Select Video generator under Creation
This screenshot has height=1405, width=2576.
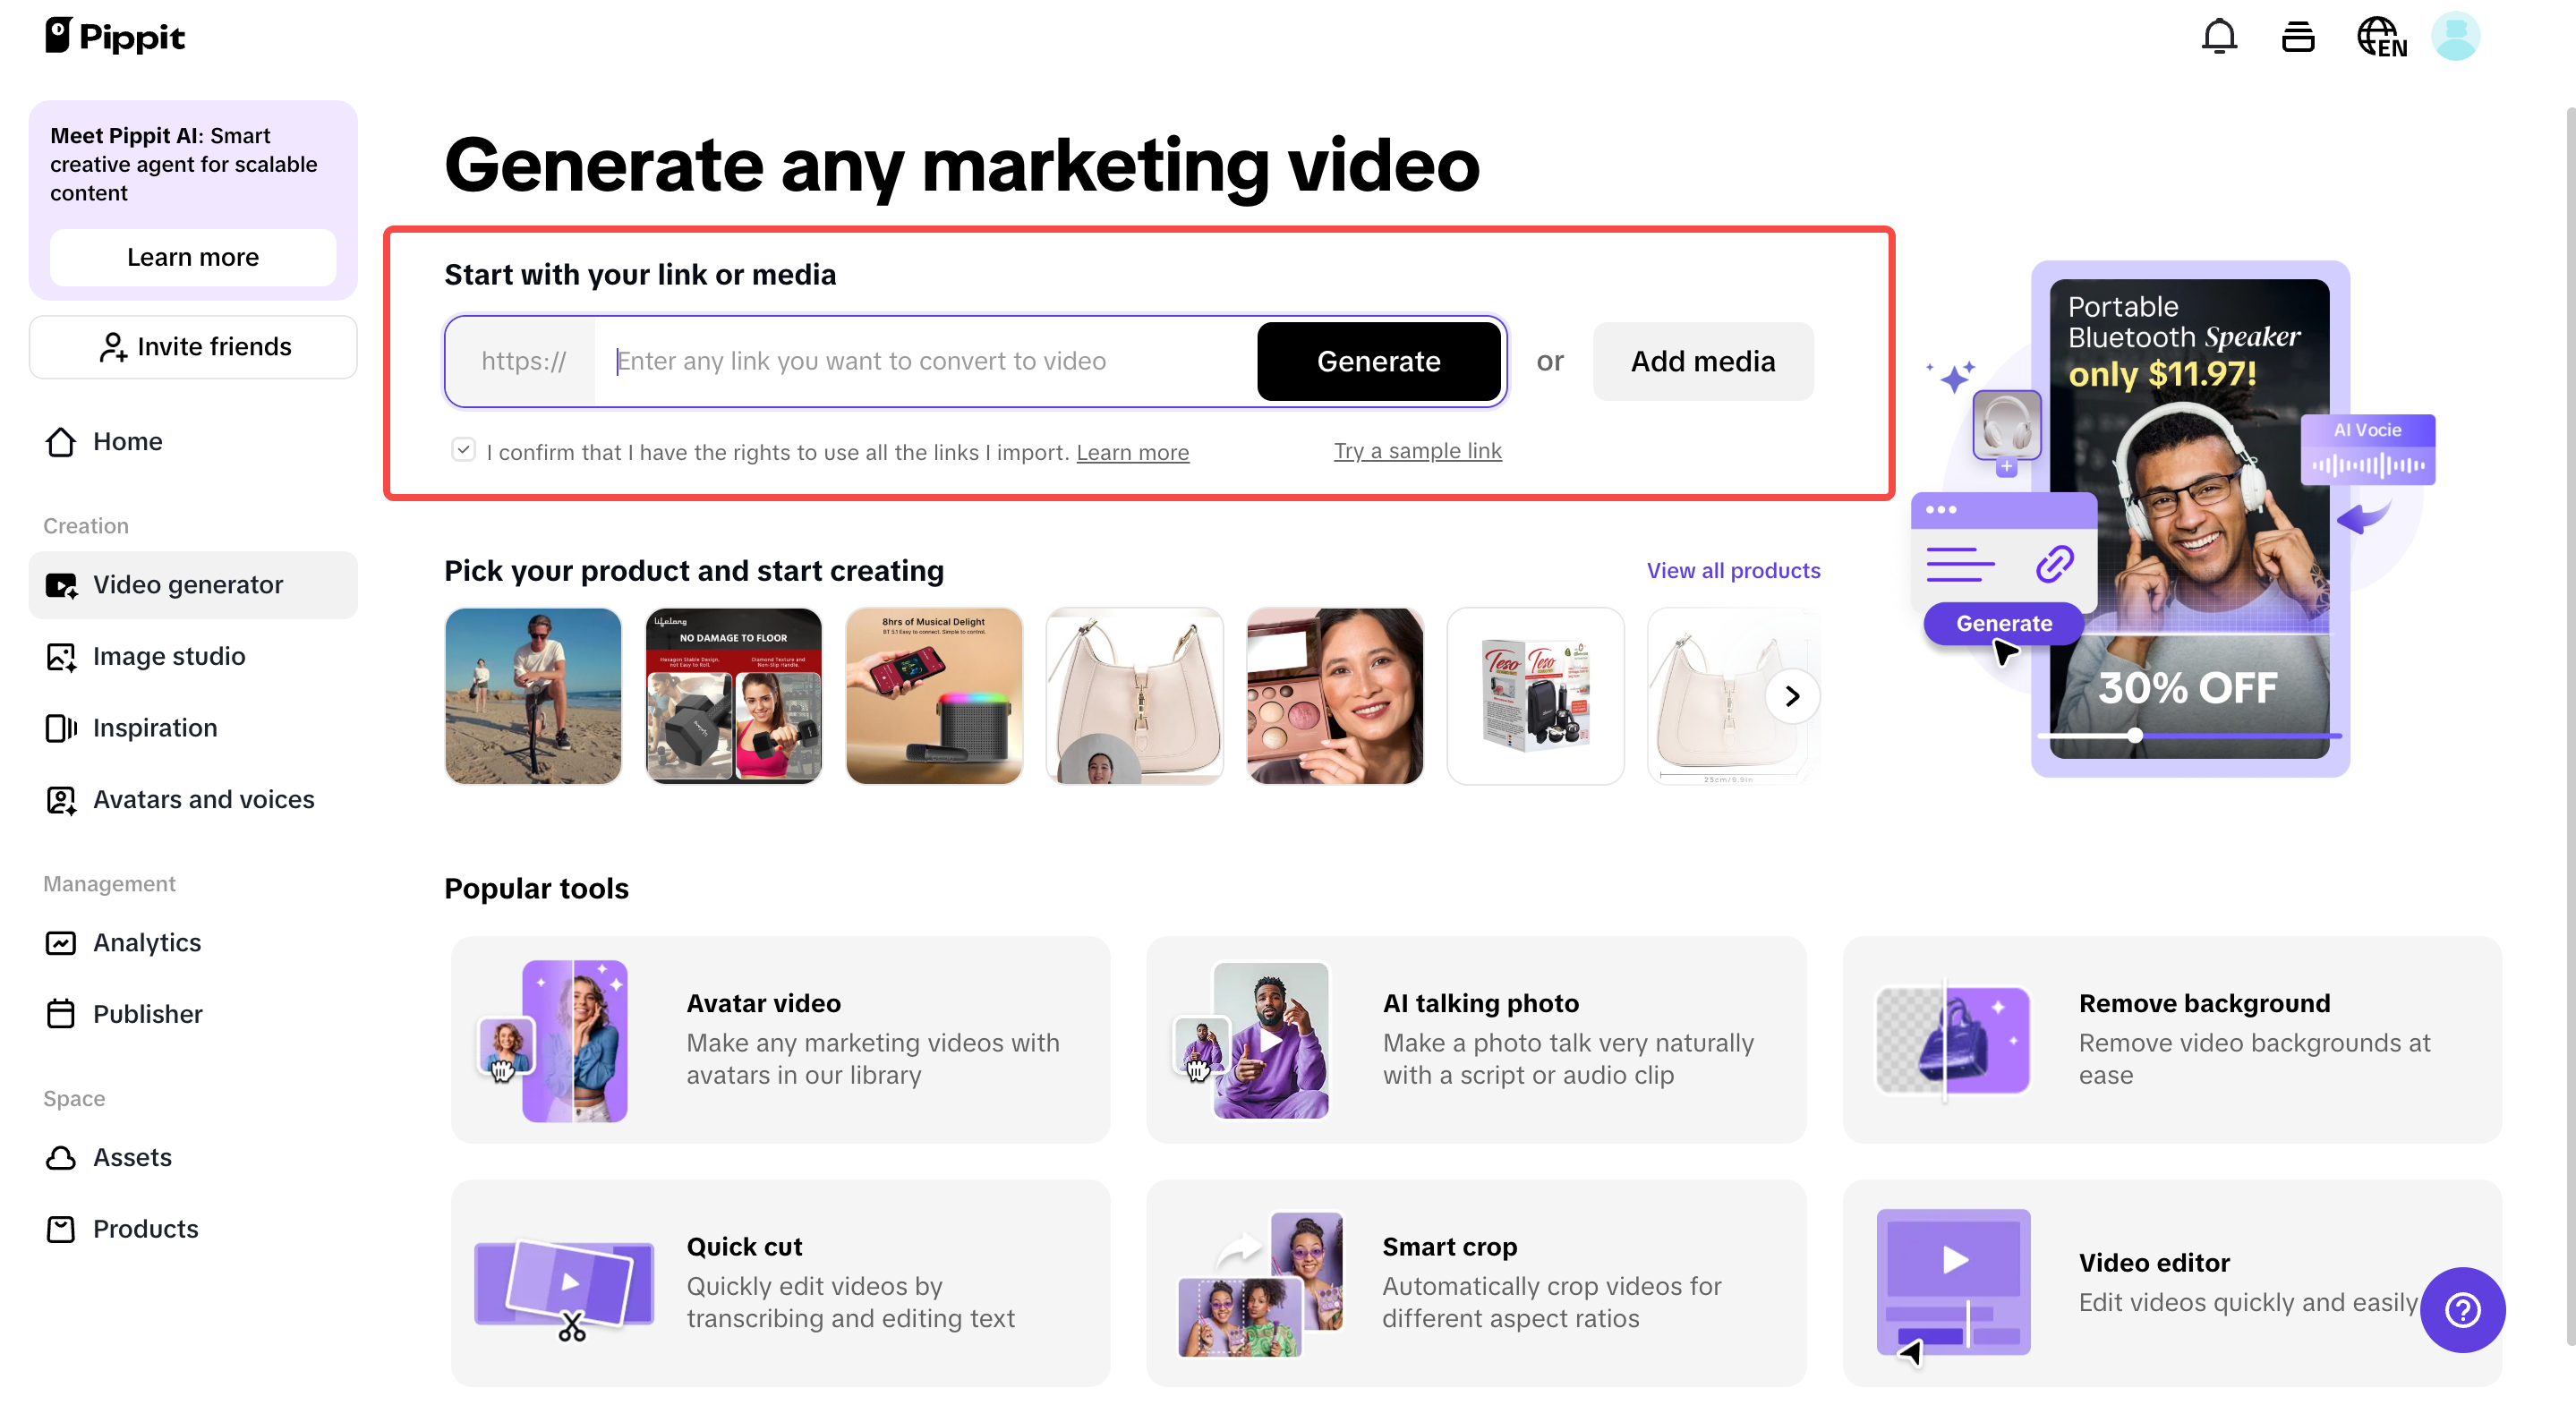point(187,585)
